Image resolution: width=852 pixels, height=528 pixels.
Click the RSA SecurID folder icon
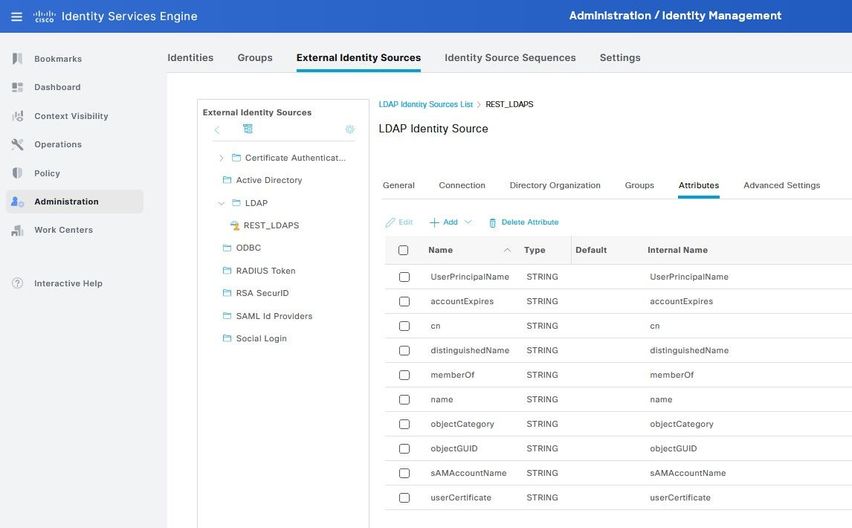point(227,293)
